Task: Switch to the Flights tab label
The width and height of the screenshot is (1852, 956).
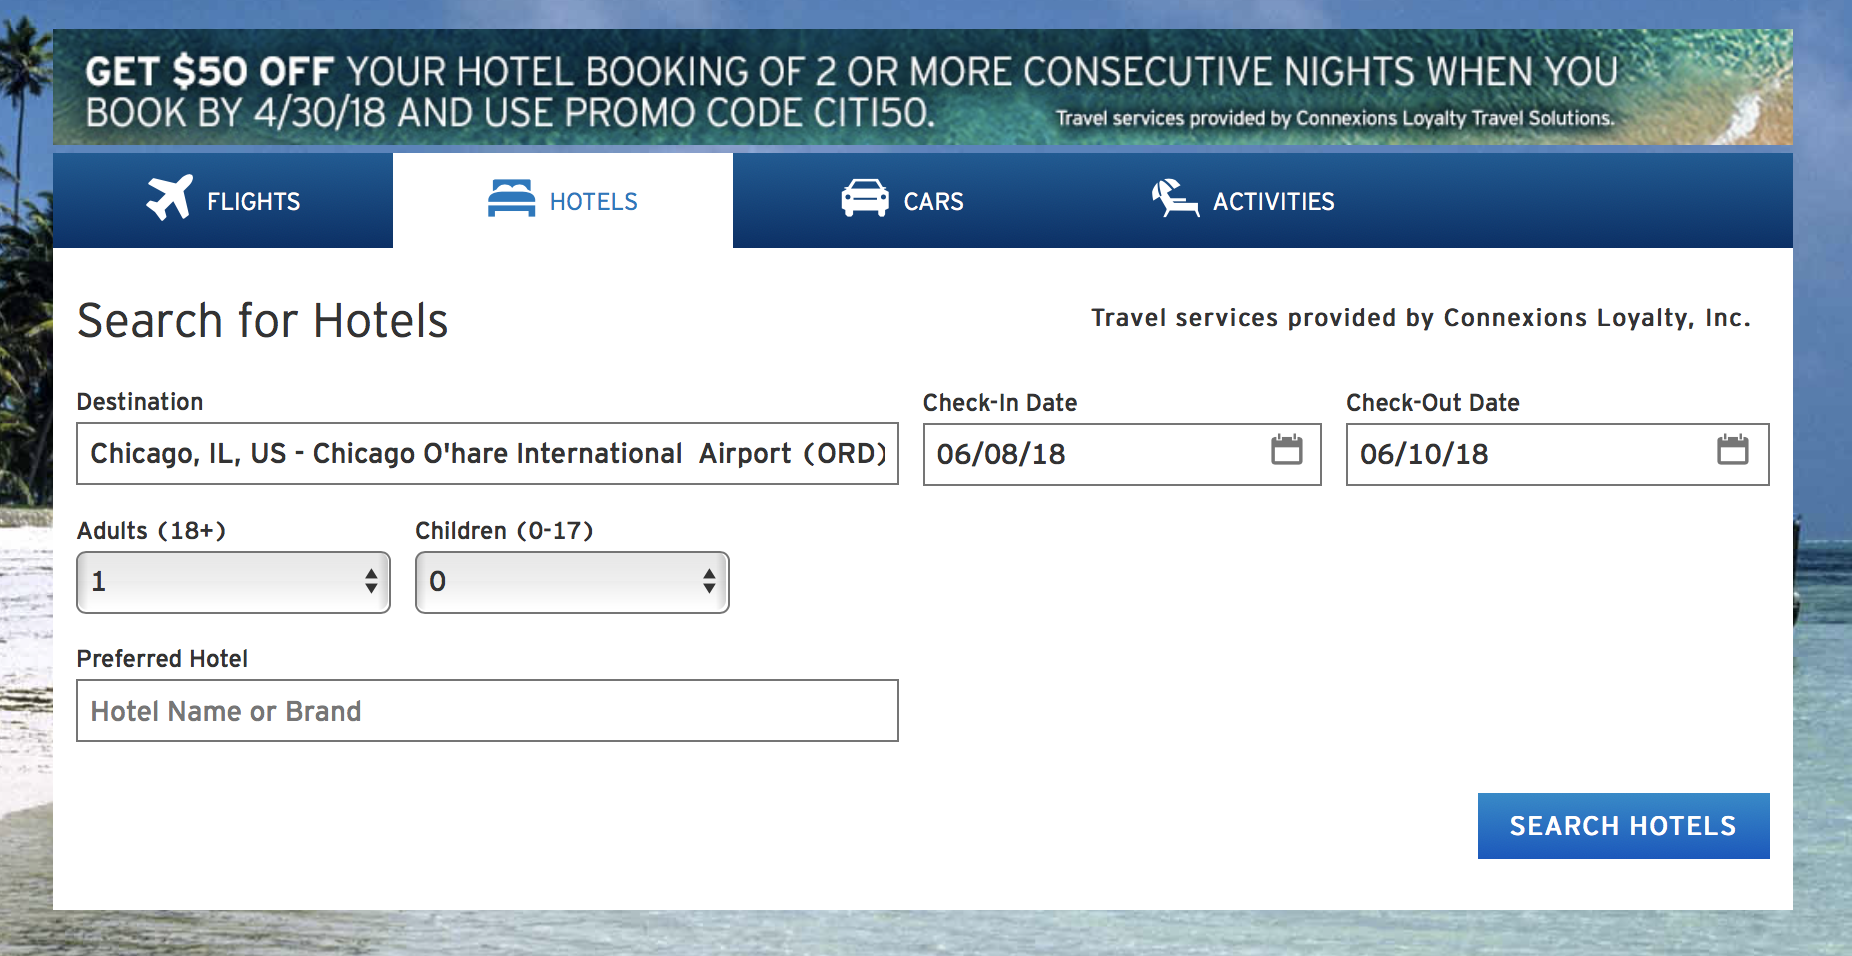Action: 253,202
